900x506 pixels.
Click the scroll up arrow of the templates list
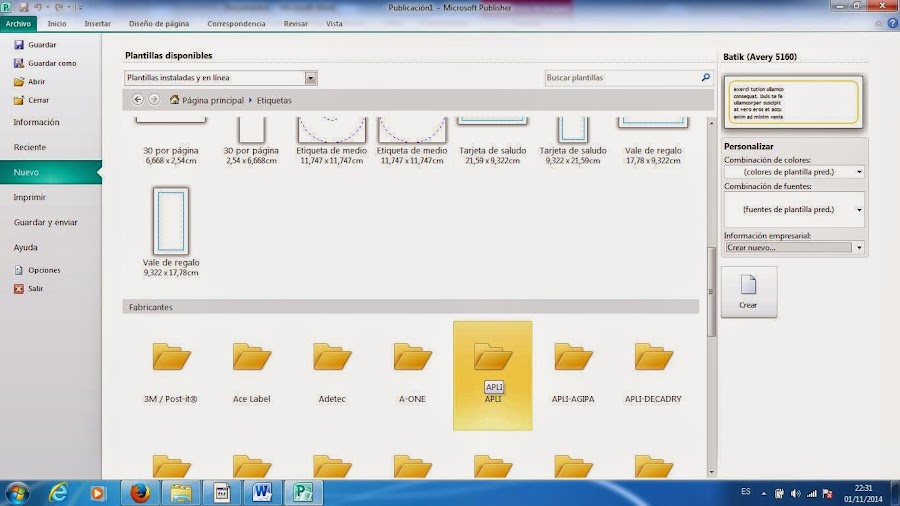coord(712,123)
